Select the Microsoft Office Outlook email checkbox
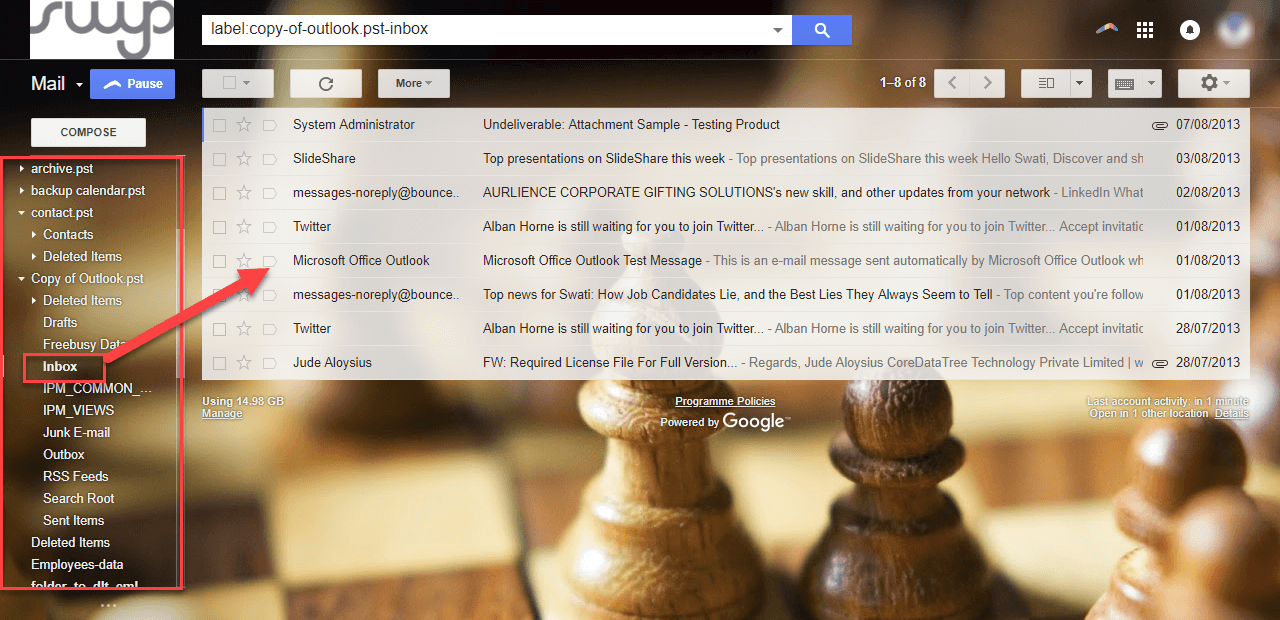The width and height of the screenshot is (1280, 620). [x=219, y=261]
